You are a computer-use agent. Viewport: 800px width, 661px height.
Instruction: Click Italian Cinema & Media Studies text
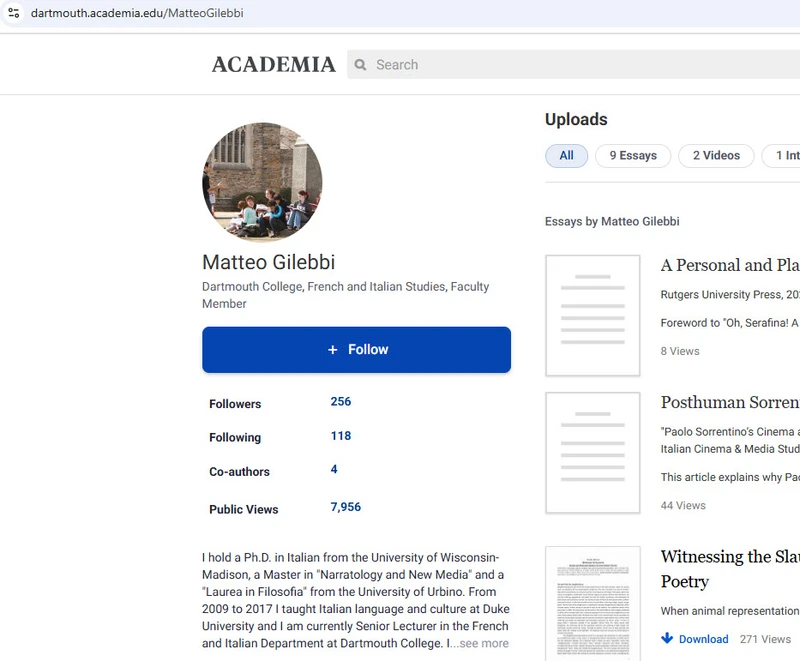(730, 449)
